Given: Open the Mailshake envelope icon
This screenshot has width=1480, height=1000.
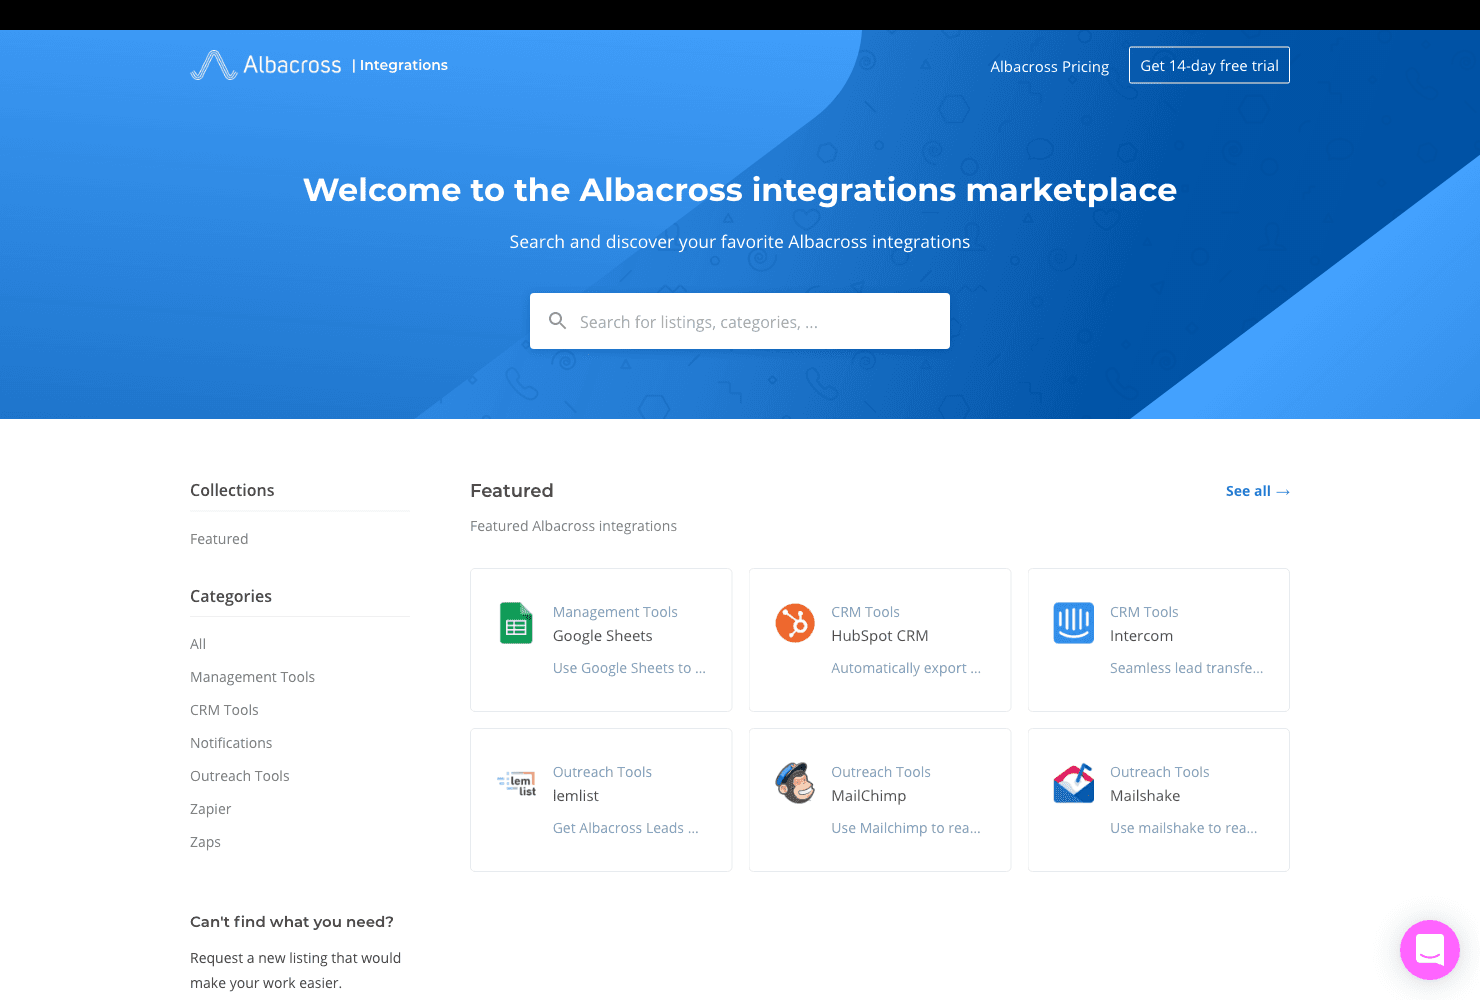Looking at the screenshot, I should [1074, 783].
